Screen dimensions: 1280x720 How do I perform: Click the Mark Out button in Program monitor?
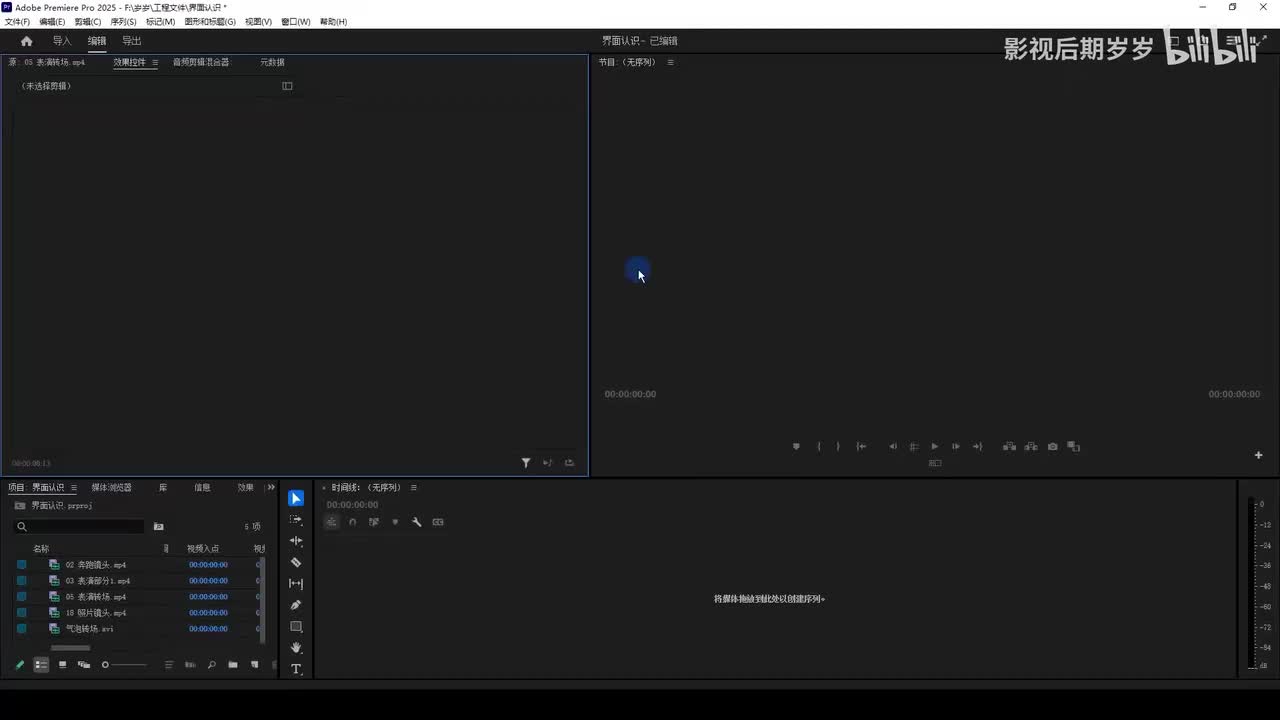838,447
